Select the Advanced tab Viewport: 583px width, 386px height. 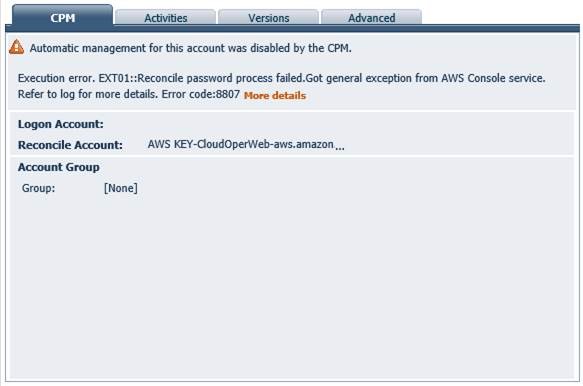pos(371,17)
